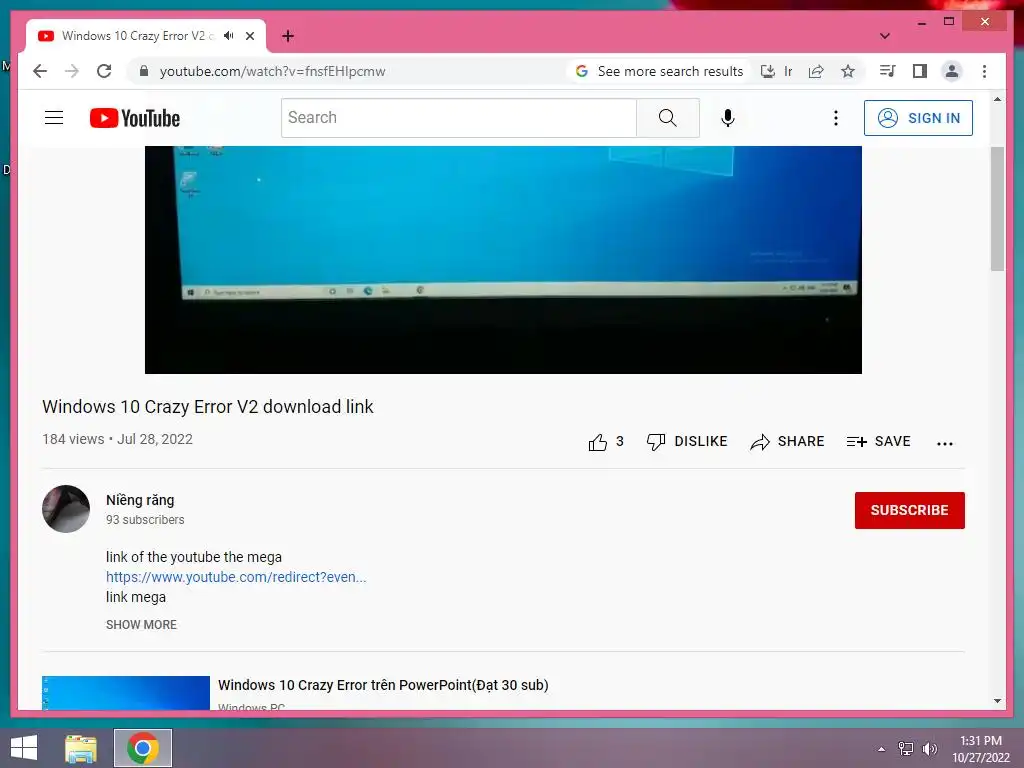The width and height of the screenshot is (1024, 768).
Task: Open volume icon in system tray
Action: [930, 749]
